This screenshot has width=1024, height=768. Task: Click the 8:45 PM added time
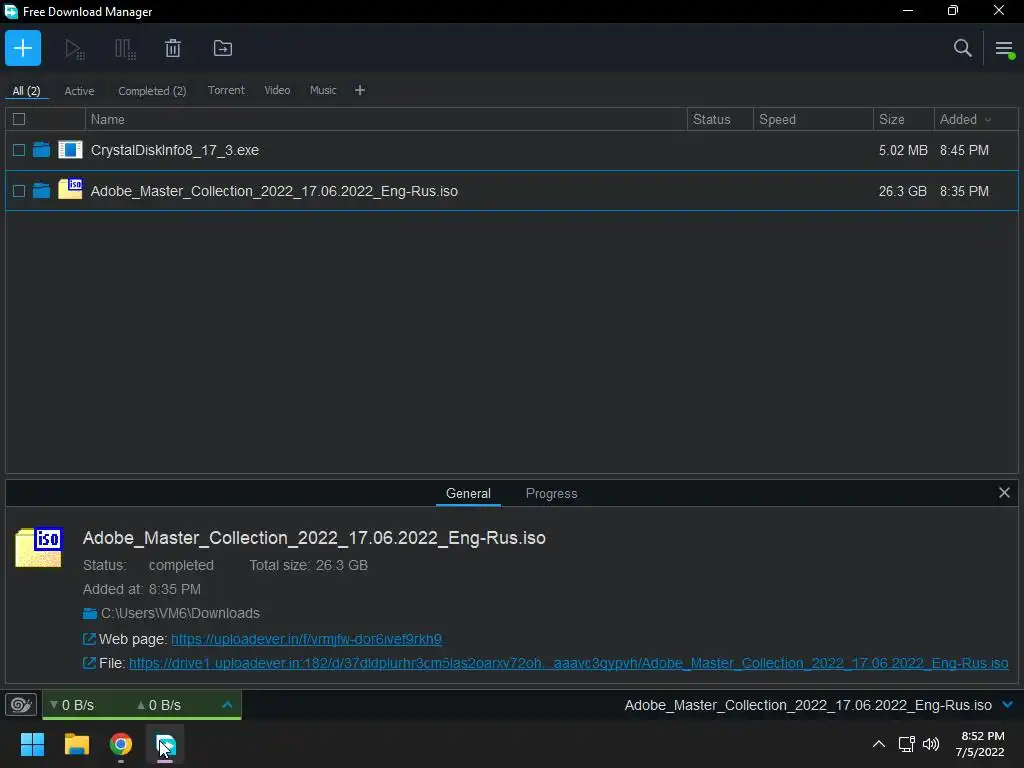(x=964, y=150)
